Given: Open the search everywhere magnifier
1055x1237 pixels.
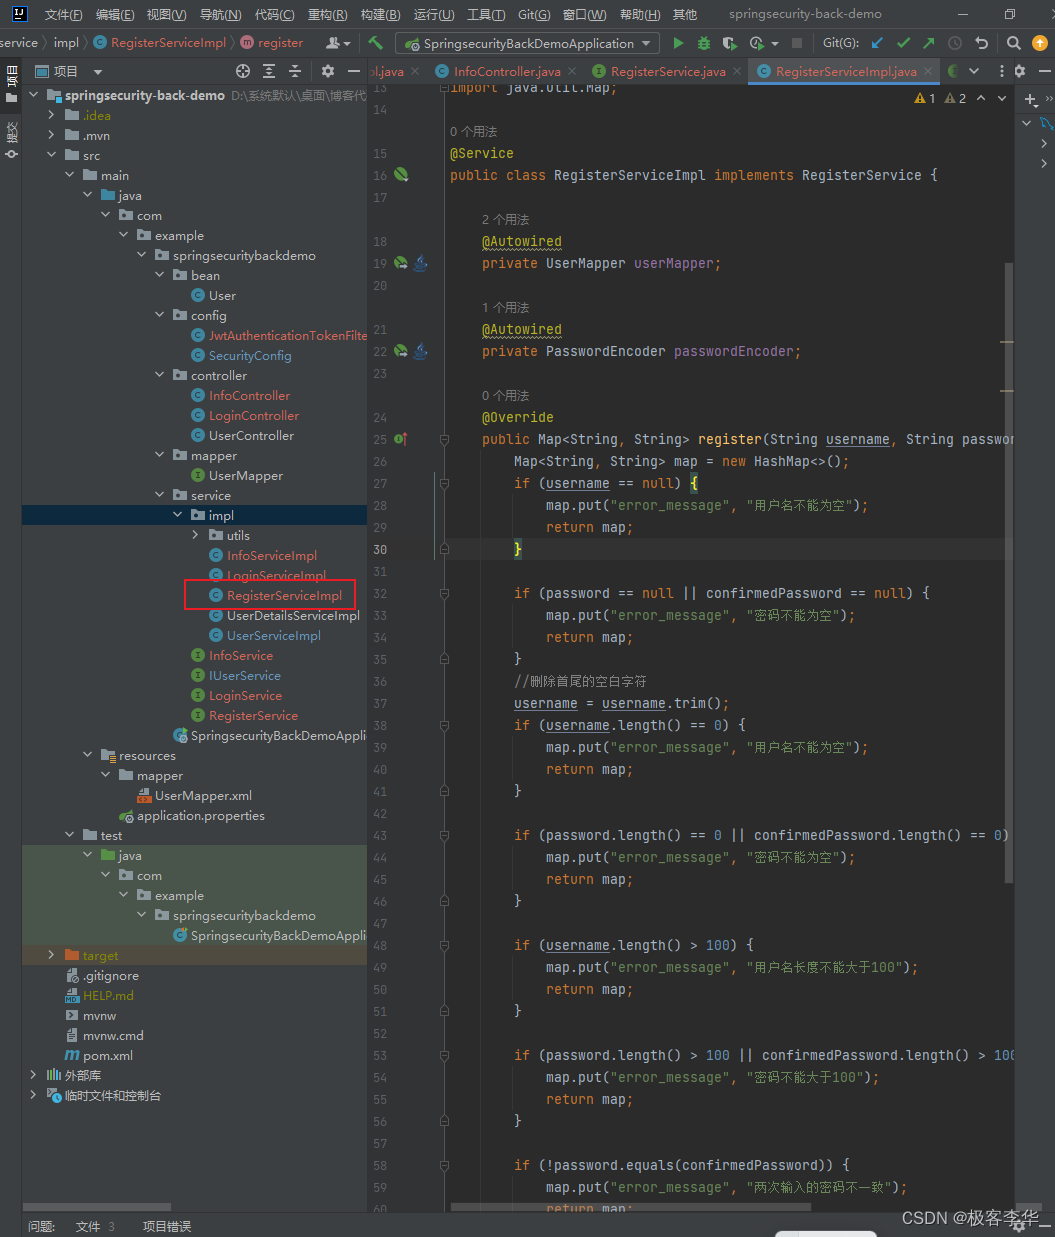Looking at the screenshot, I should coord(1013,43).
